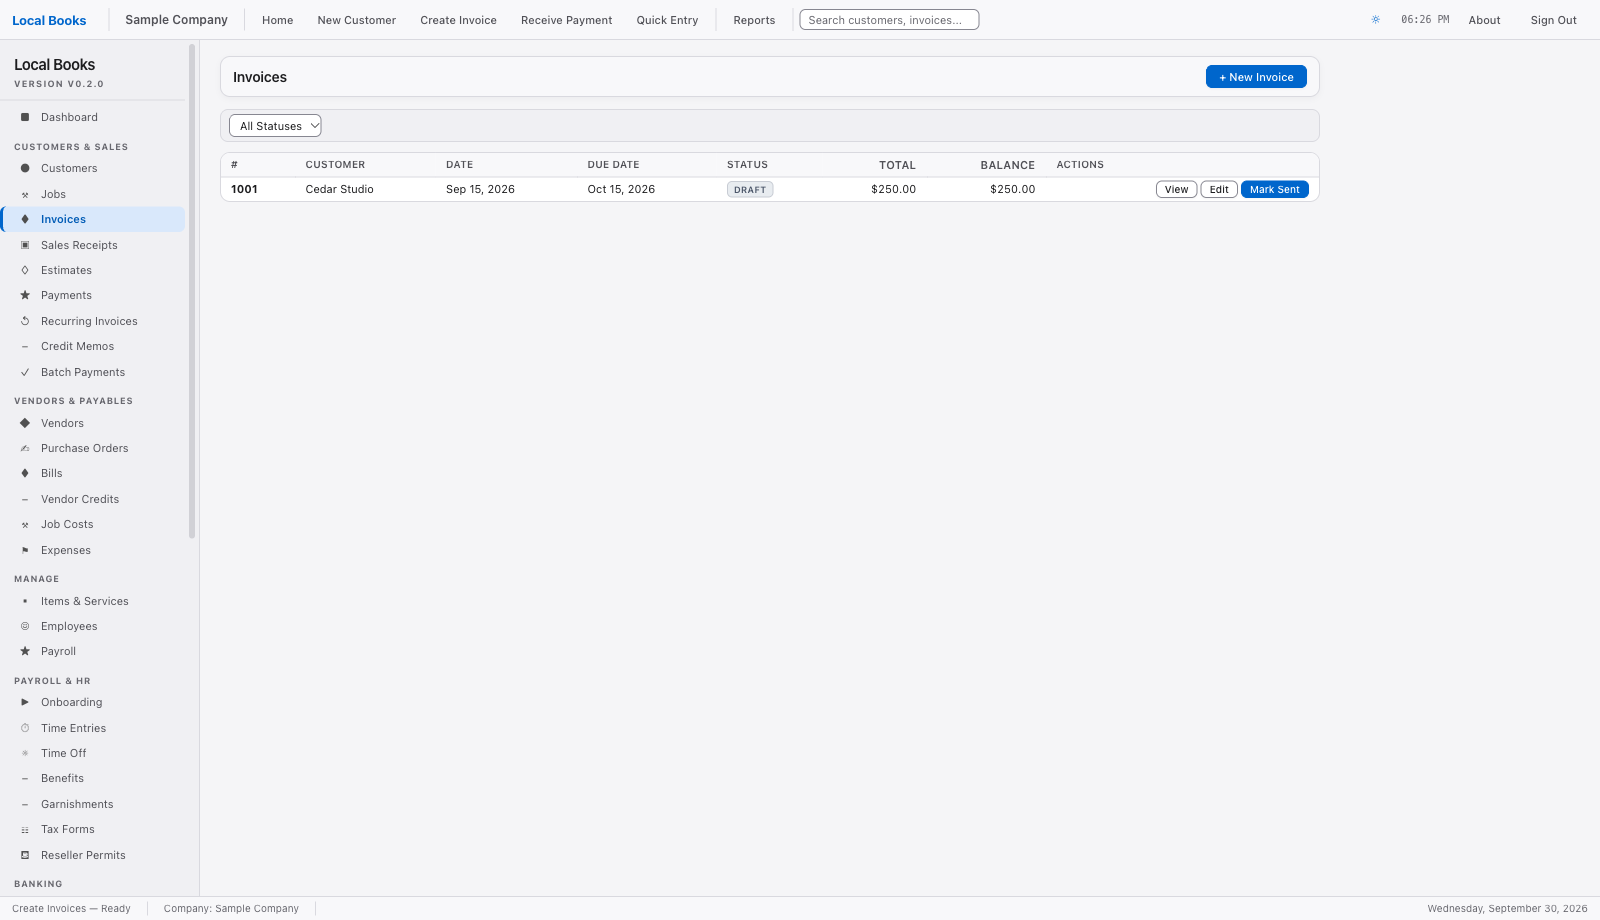Edit invoice 1001 for Cedar Studio
Screen dimensions: 1600x920
[1219, 189]
